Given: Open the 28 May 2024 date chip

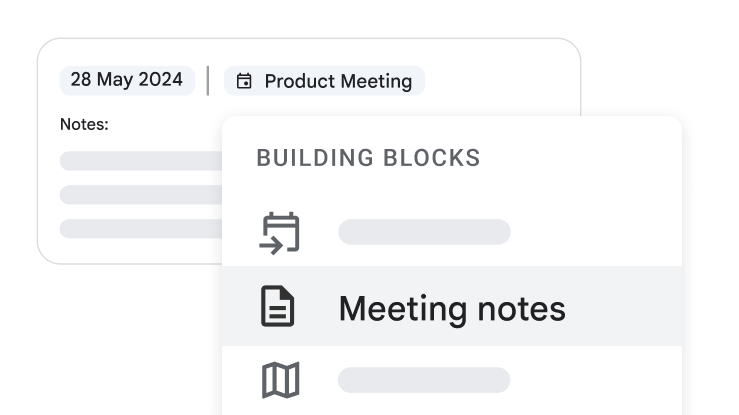Looking at the screenshot, I should 127,80.
